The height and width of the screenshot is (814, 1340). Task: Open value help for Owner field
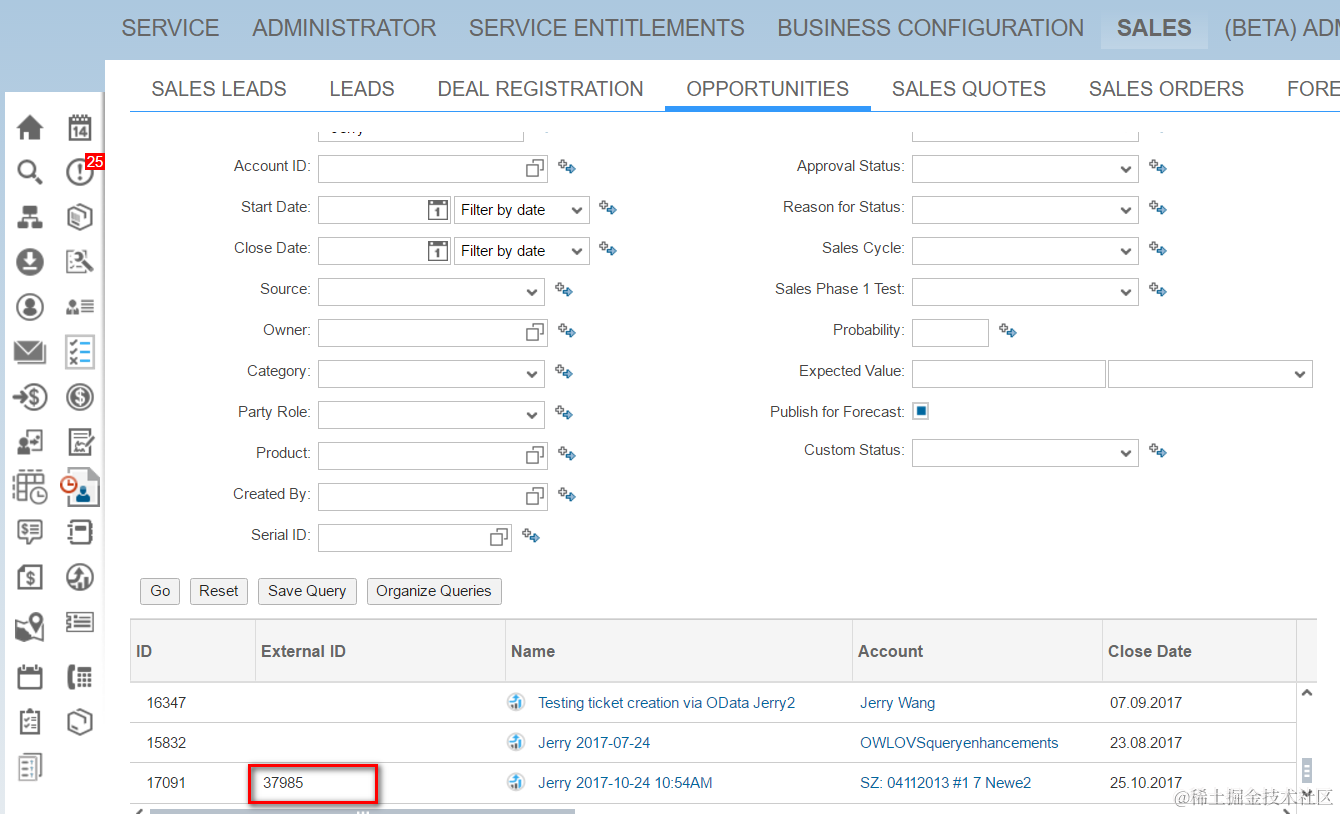(535, 332)
